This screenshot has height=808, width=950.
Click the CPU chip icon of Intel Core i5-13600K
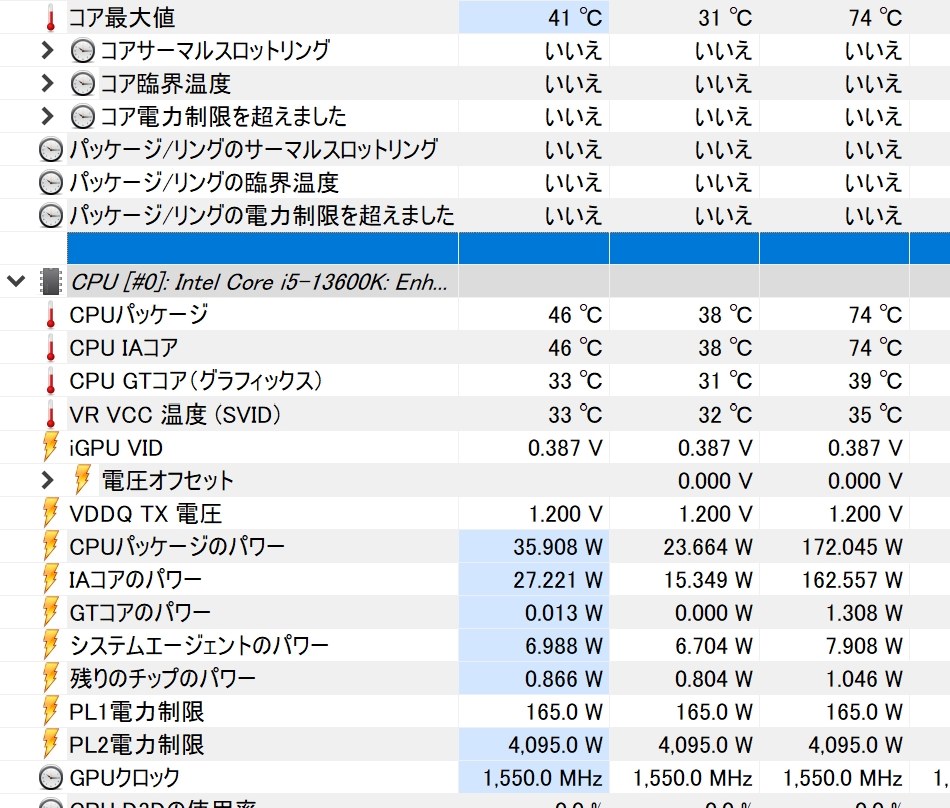pos(51,282)
